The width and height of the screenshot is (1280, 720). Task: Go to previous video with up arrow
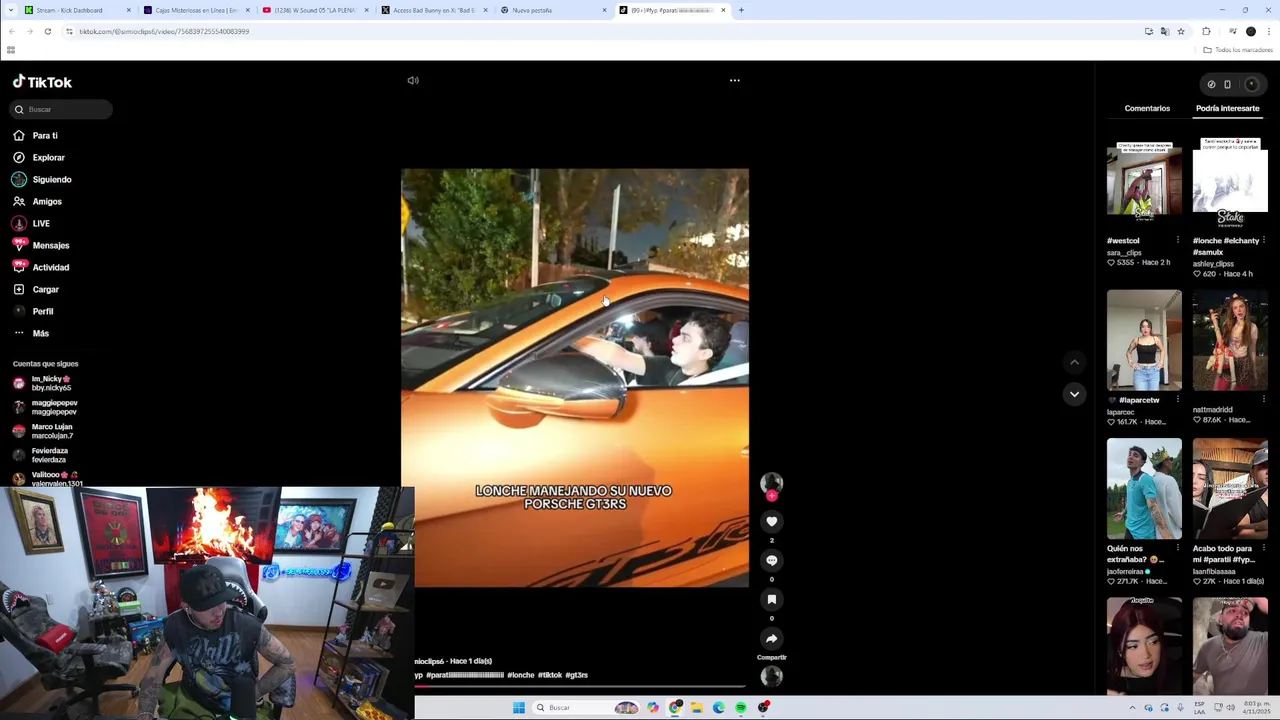click(x=1074, y=362)
